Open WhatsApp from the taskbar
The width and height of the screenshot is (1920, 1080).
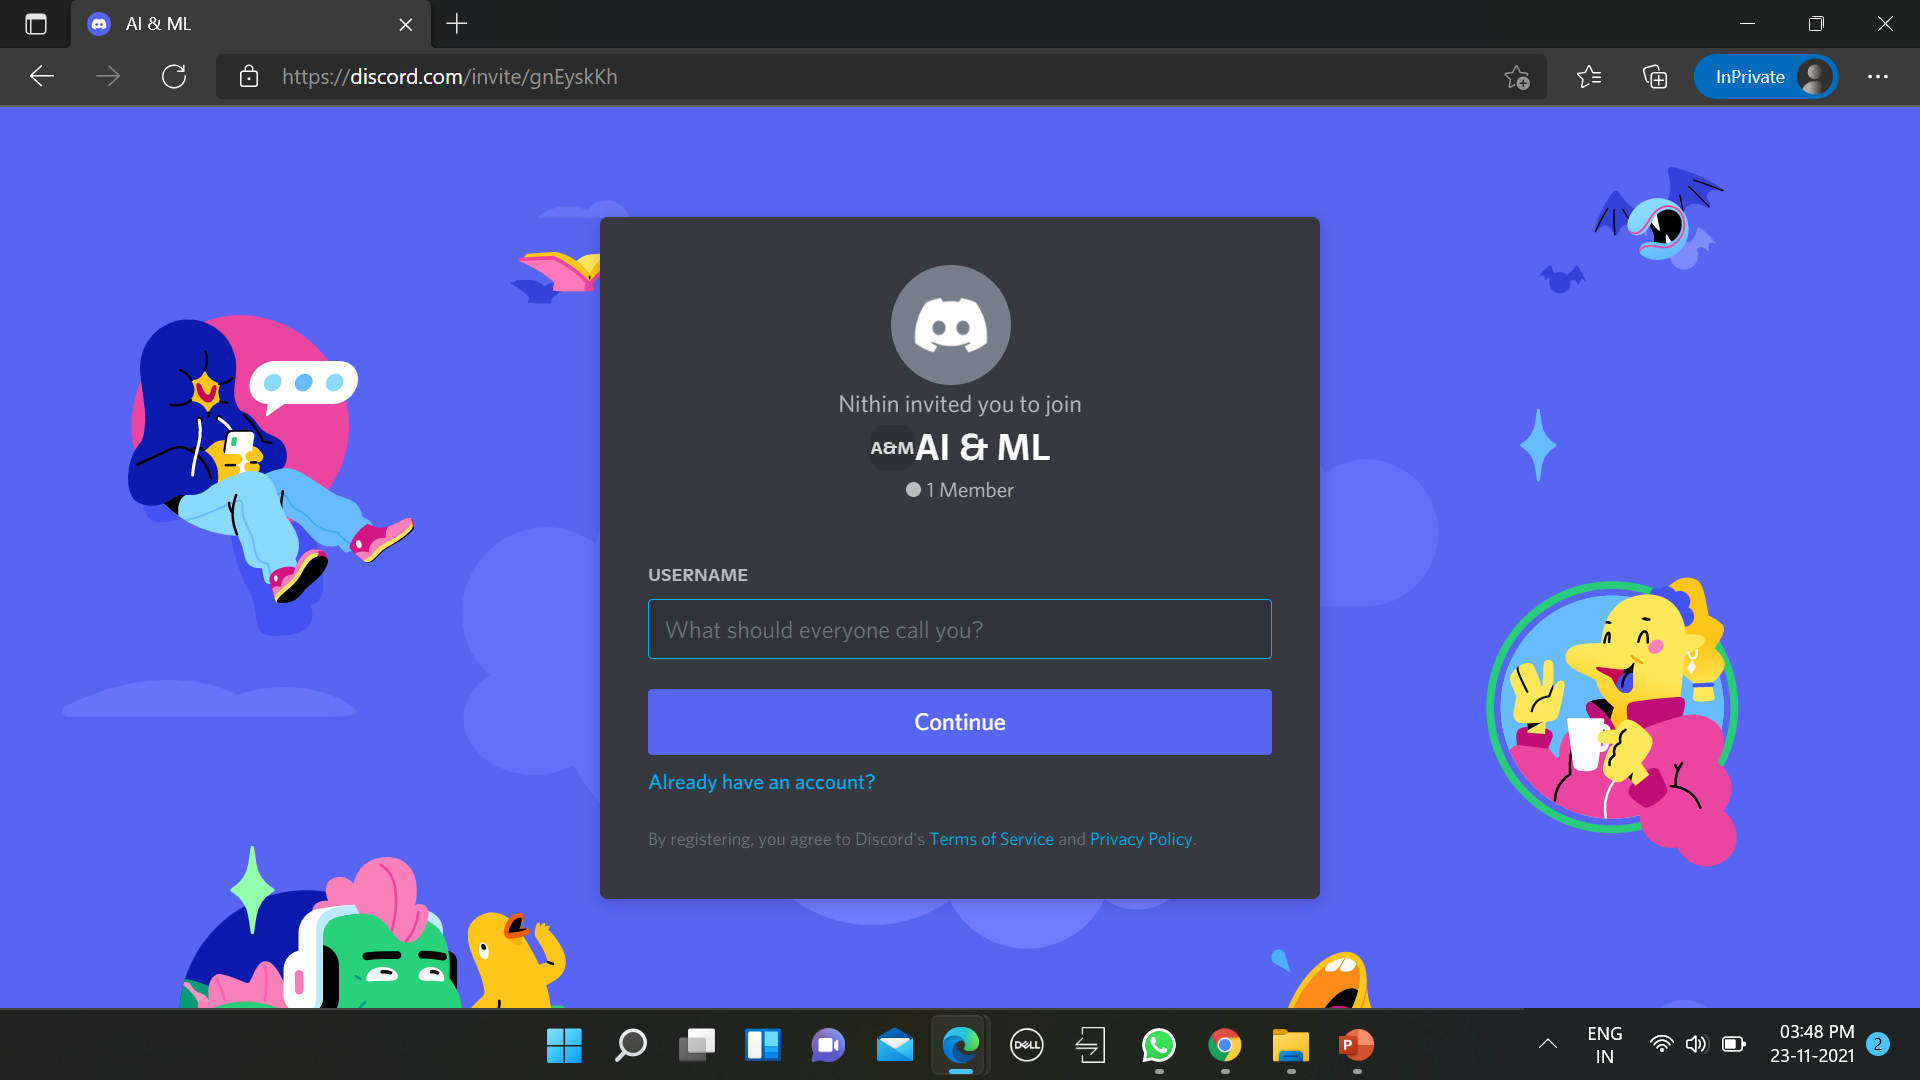(1158, 1045)
